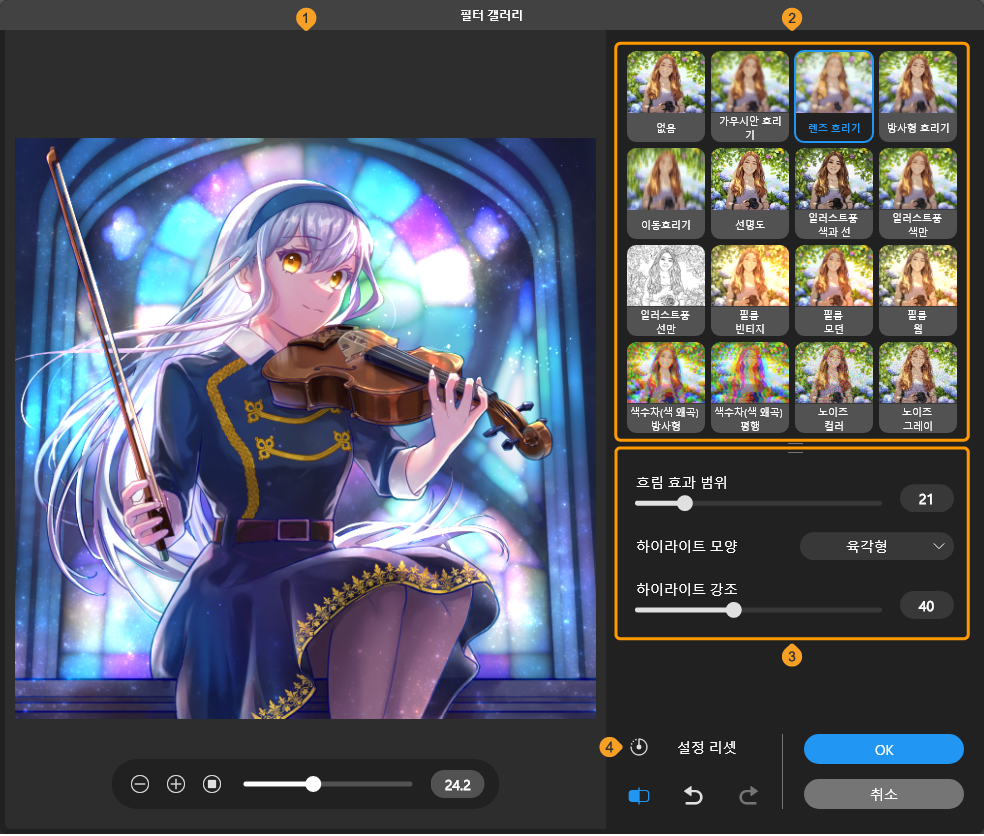Select the 일러스트풍 선만 filter
The height and width of the screenshot is (836, 984).
point(666,290)
